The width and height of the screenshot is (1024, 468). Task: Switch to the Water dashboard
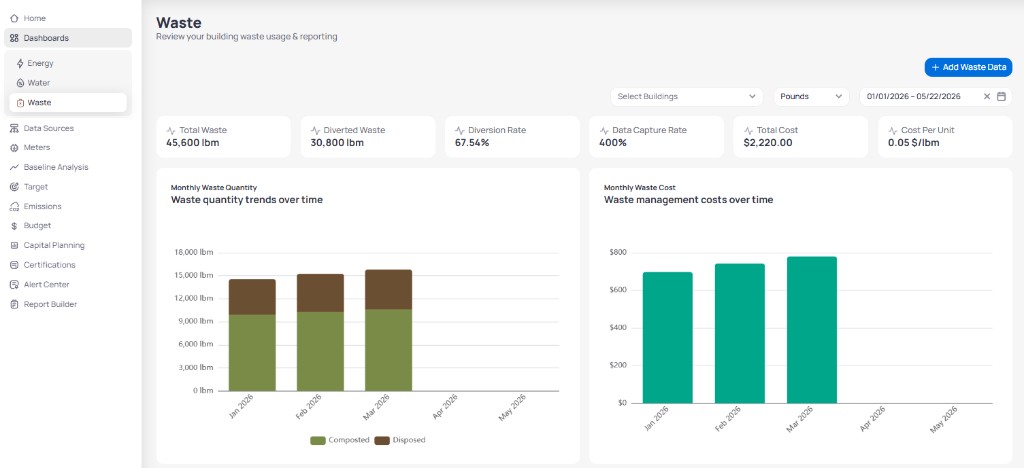pyautogui.click(x=68, y=83)
